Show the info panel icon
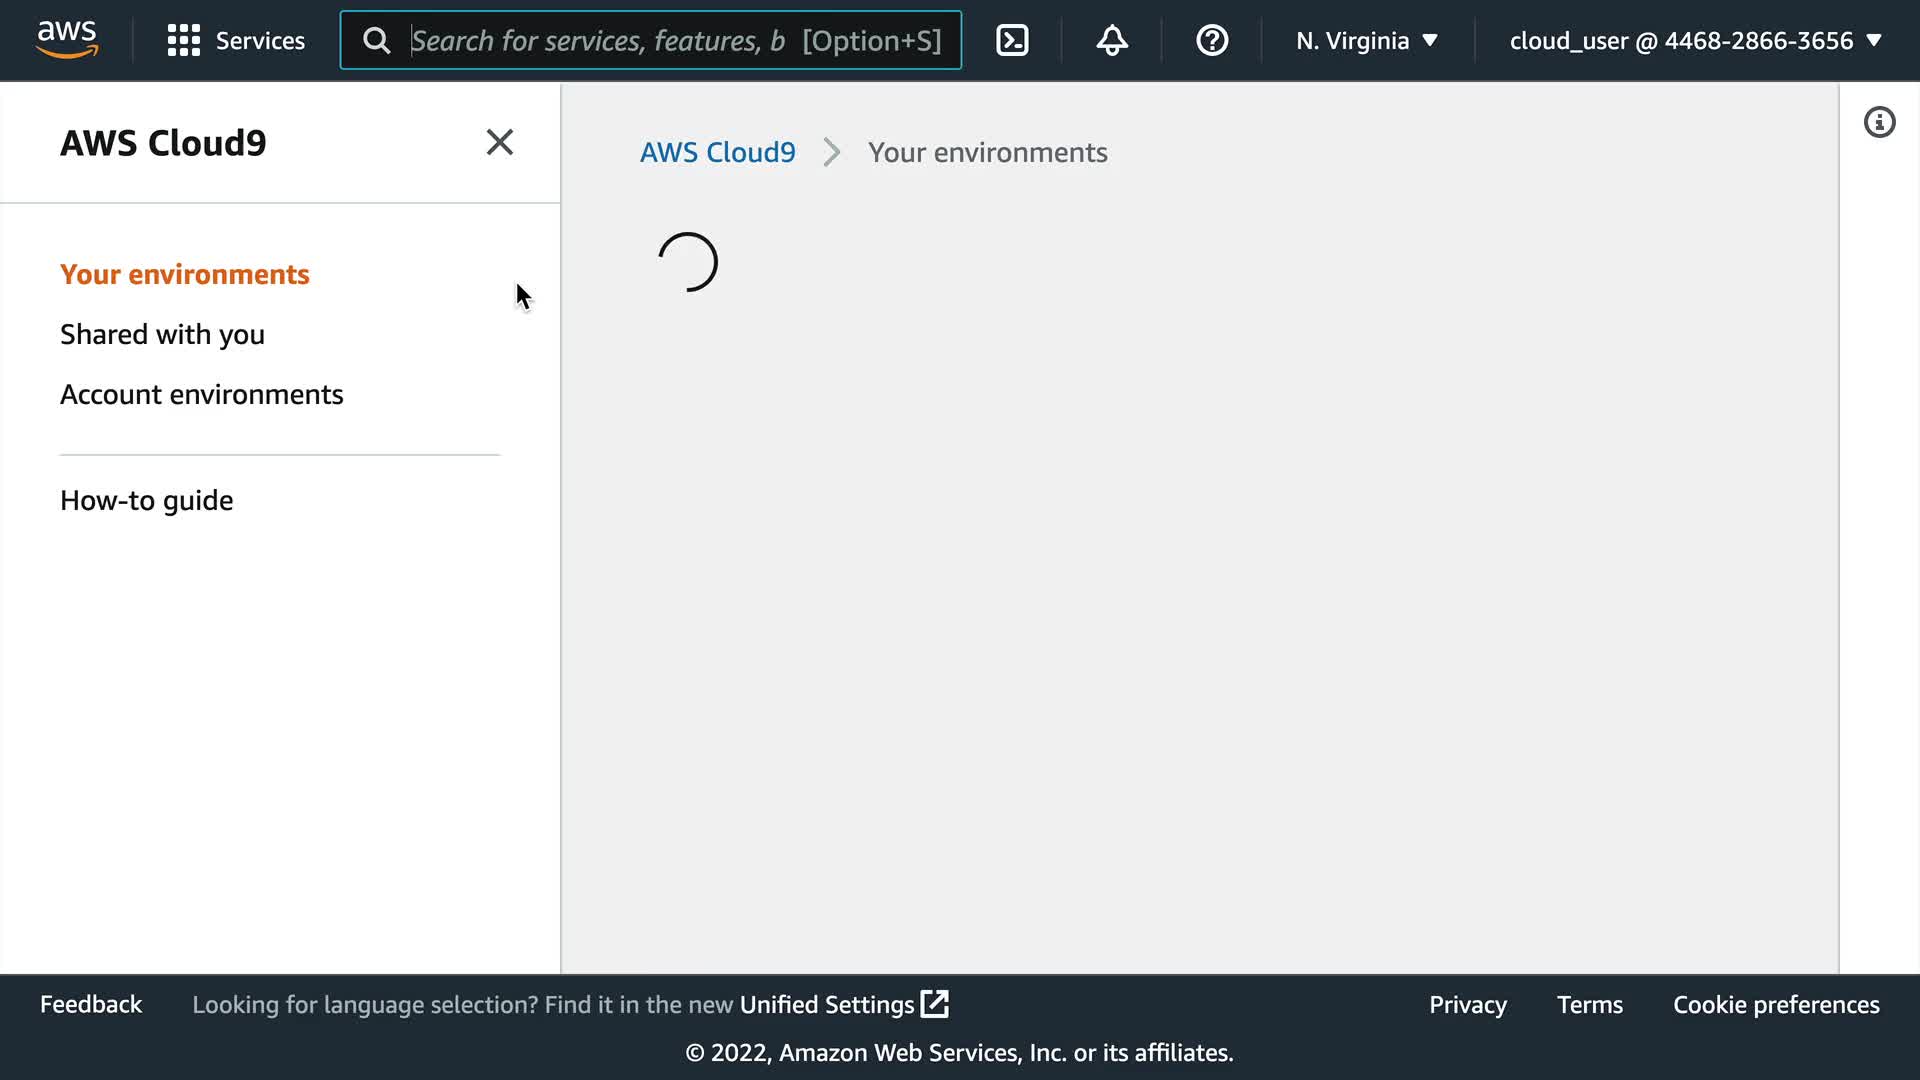 pos(1879,122)
